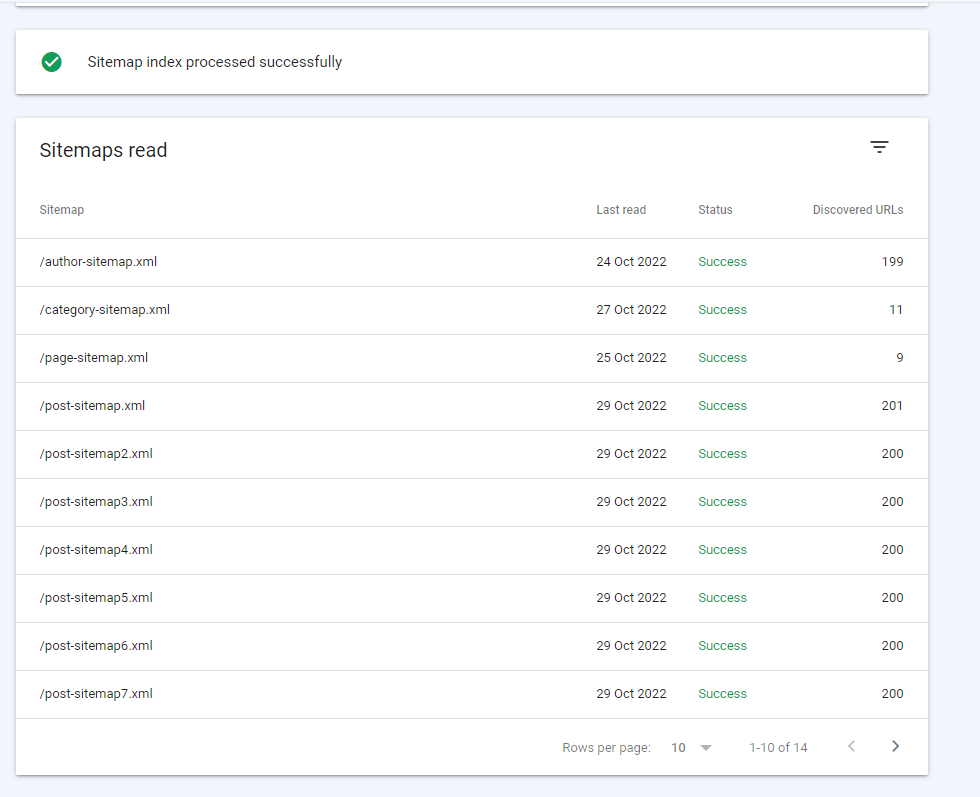Select the /post-sitemap2.xml row
Screen dimensions: 980x797
pos(96,454)
